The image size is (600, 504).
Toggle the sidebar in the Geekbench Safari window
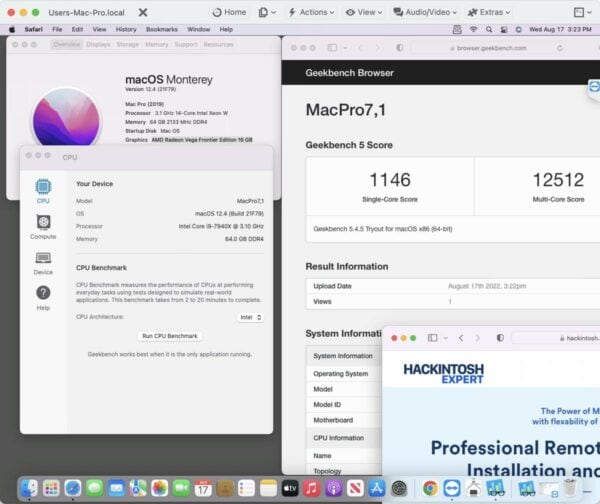(x=332, y=48)
